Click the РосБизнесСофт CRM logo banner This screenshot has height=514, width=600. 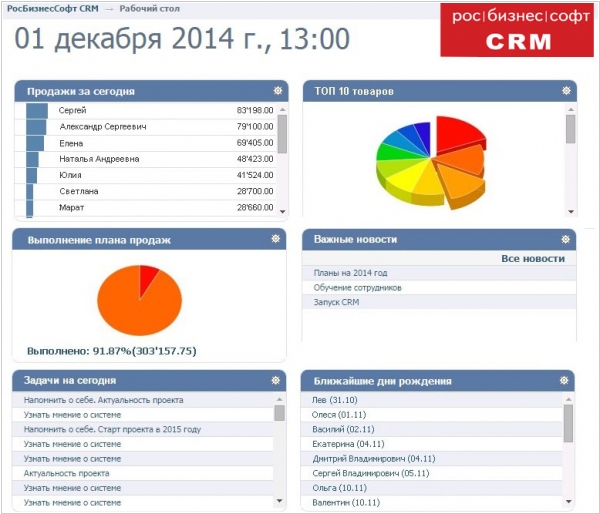pos(517,30)
